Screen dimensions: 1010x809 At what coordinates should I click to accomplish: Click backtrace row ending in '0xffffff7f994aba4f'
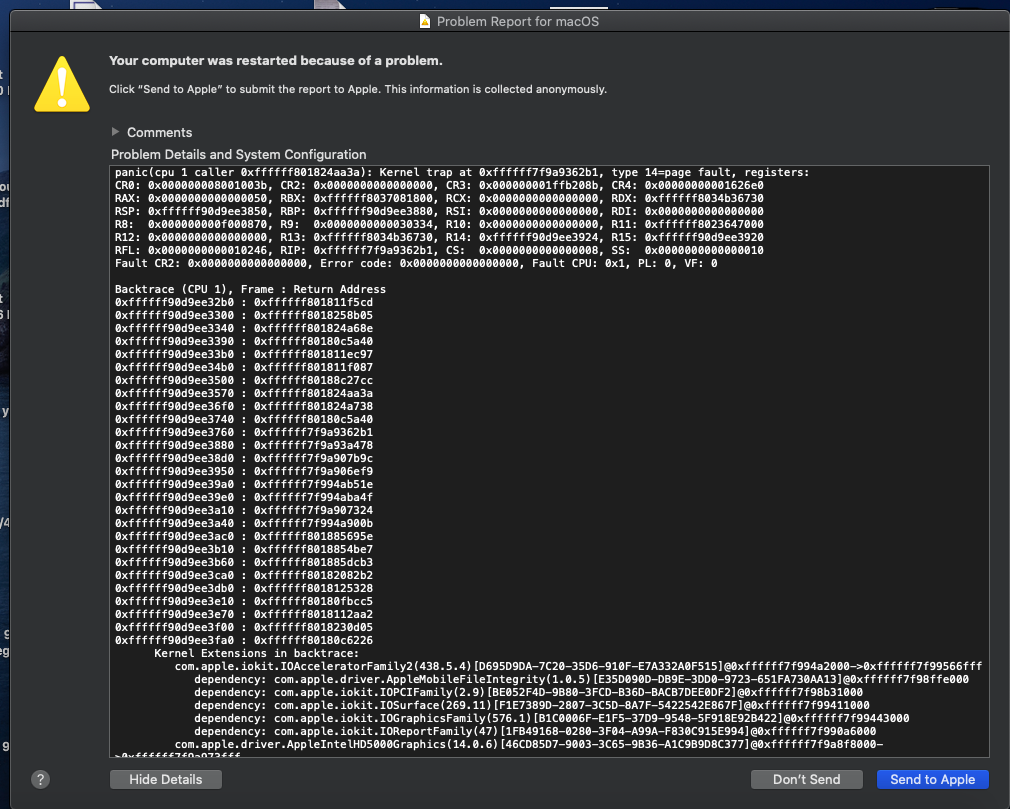(244, 497)
